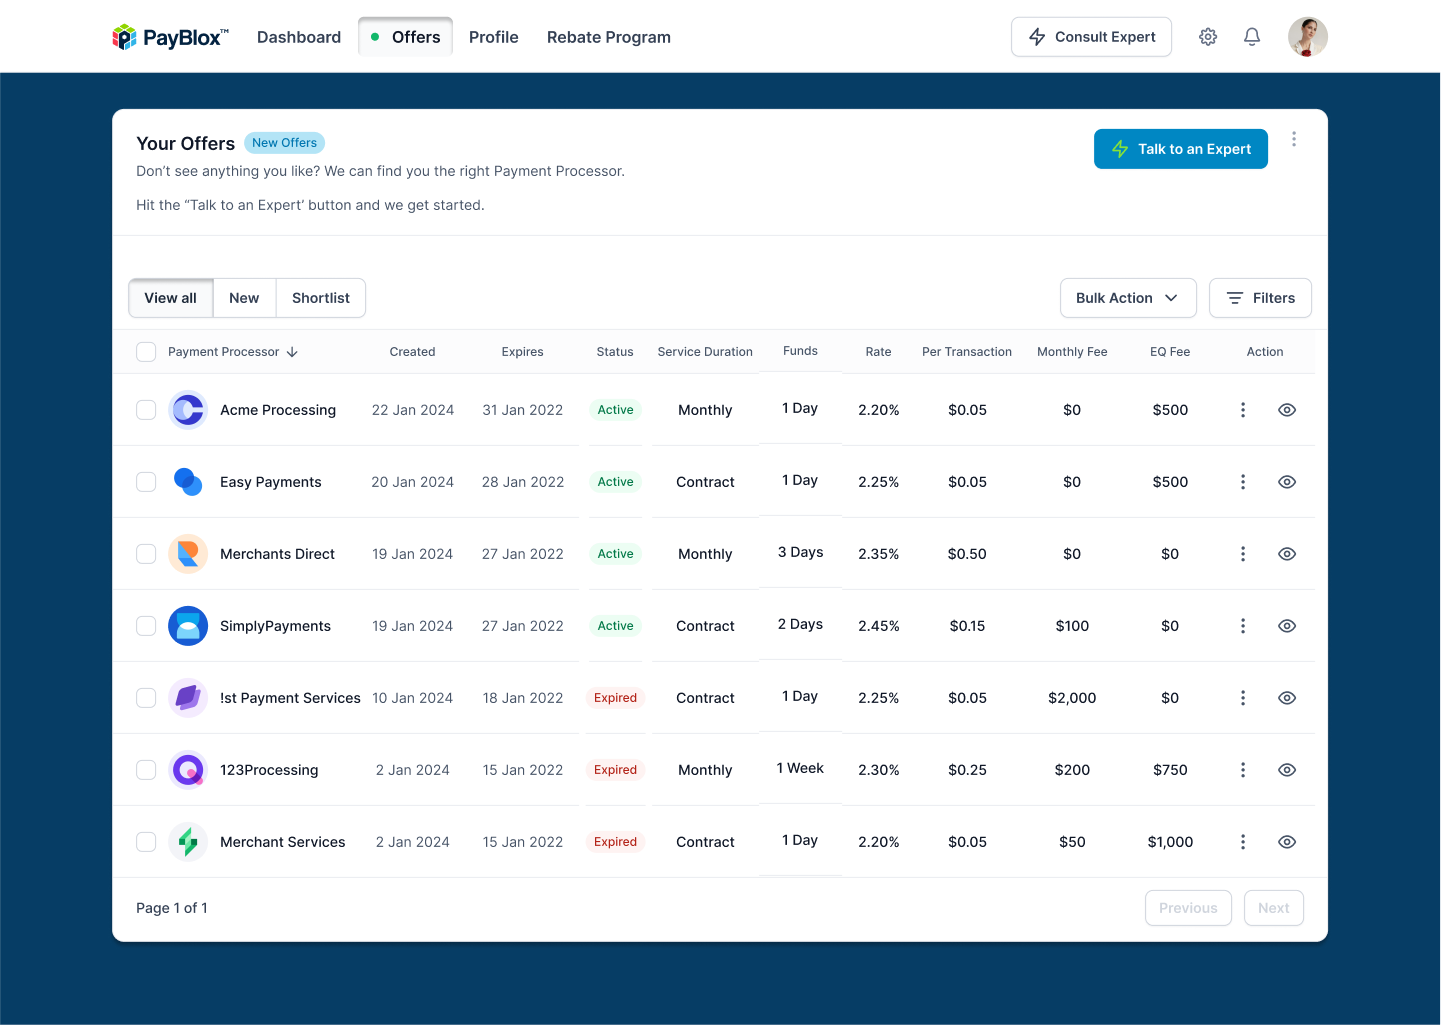View the Acme Processing offer via eye icon

[1287, 410]
